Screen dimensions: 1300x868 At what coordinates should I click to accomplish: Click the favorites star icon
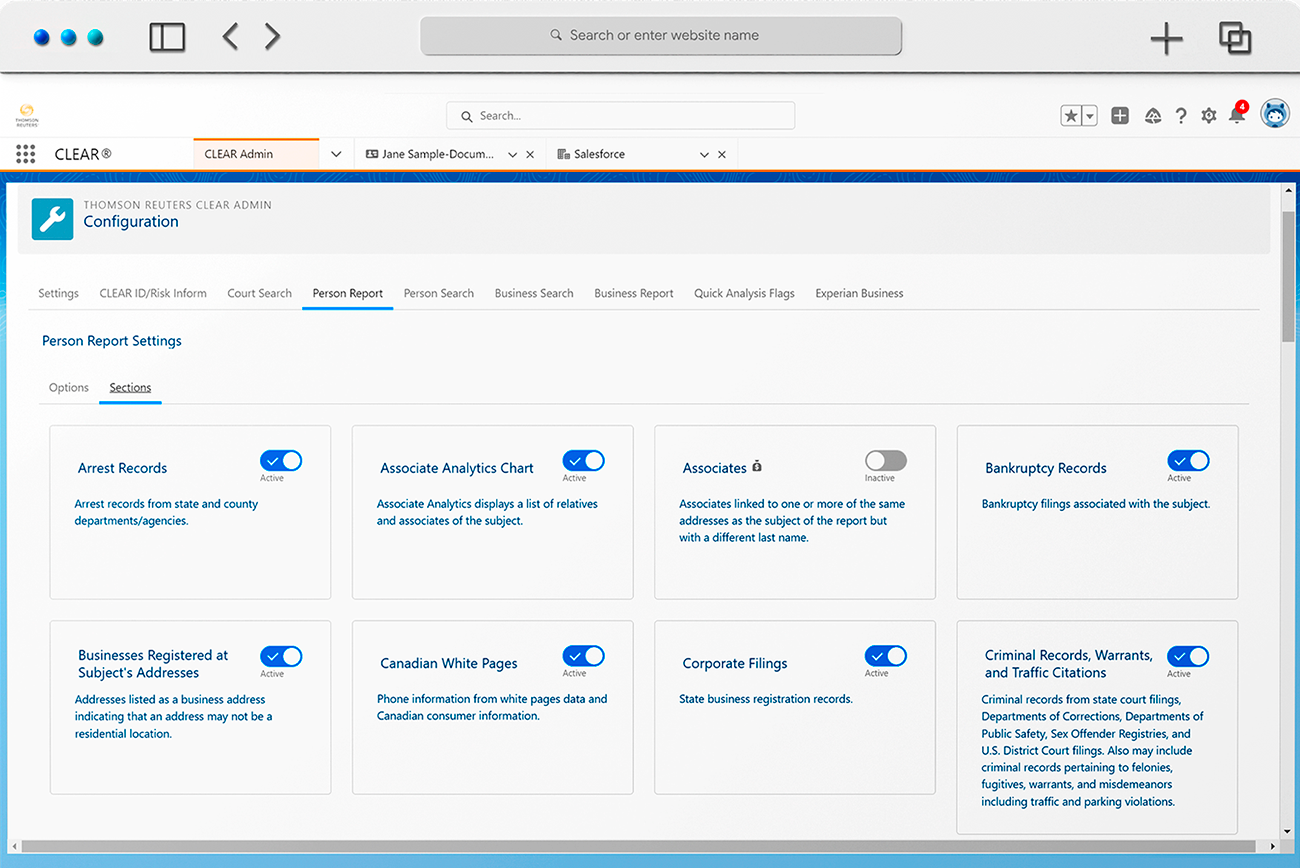coord(1070,115)
